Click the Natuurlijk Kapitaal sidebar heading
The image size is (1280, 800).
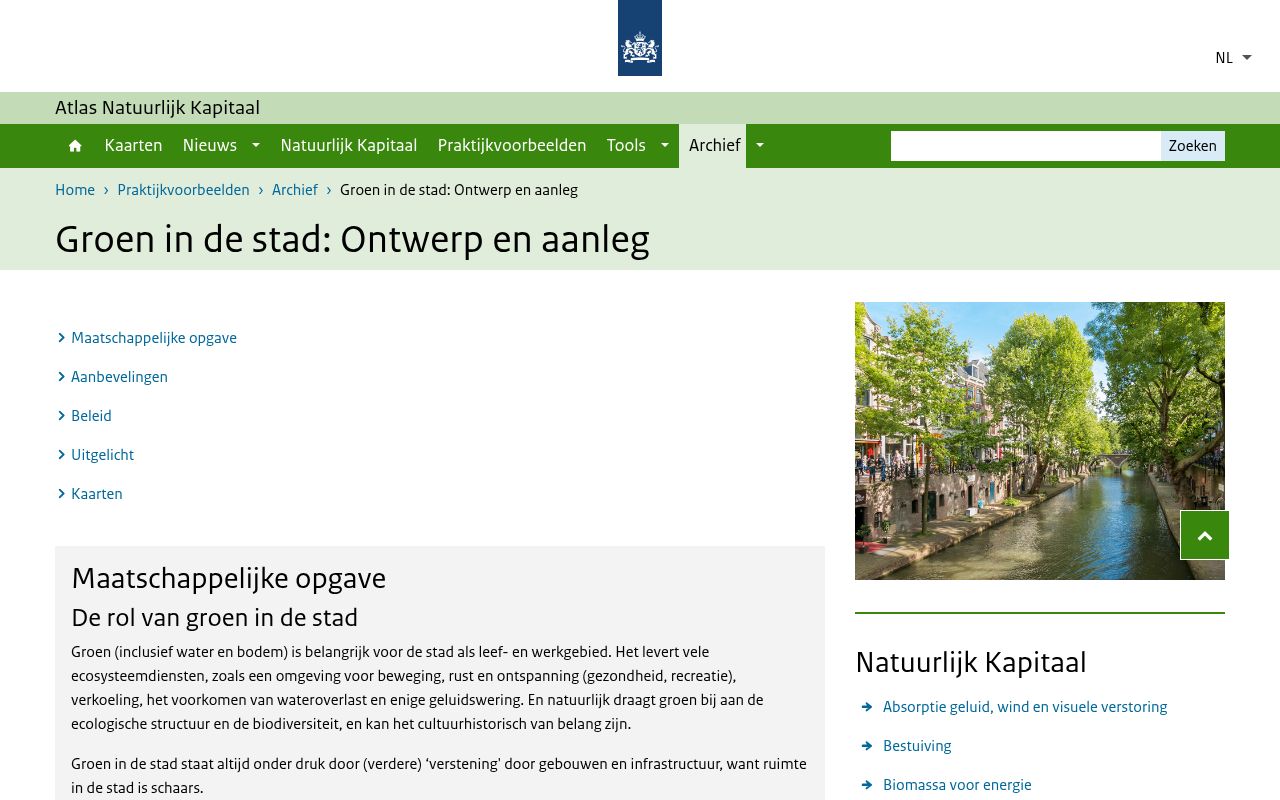(971, 663)
